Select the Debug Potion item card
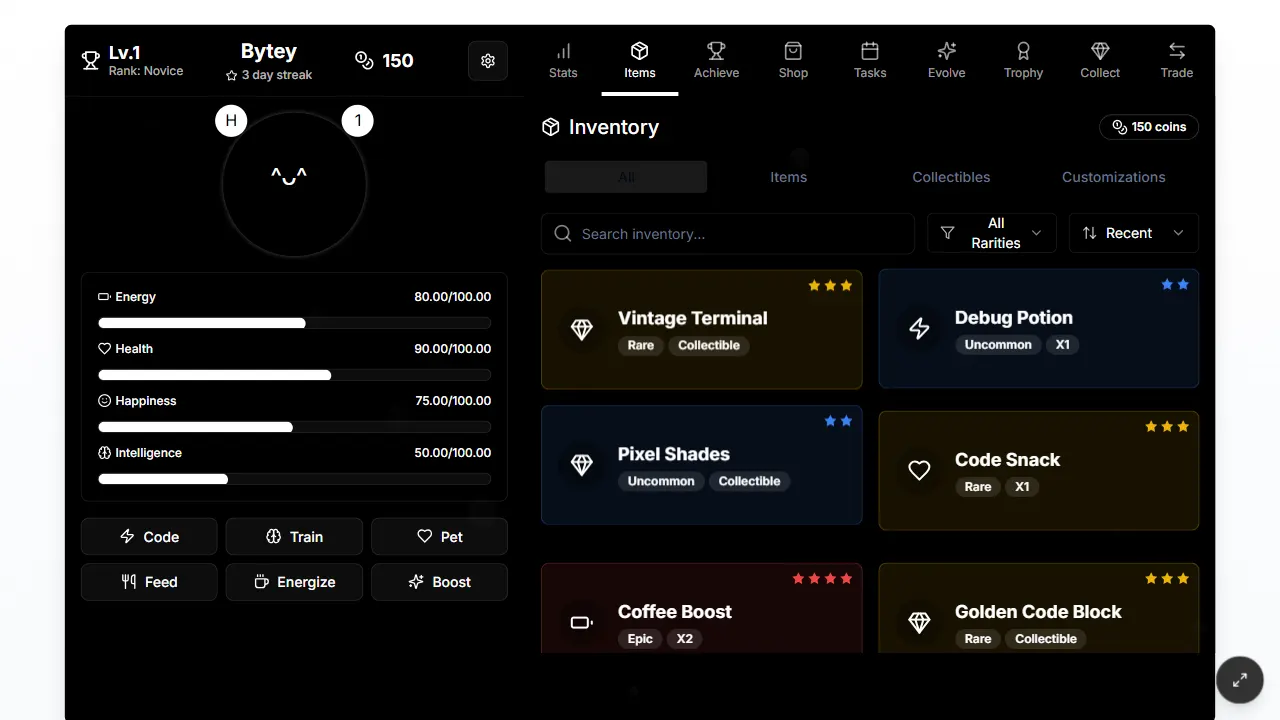 point(1039,328)
